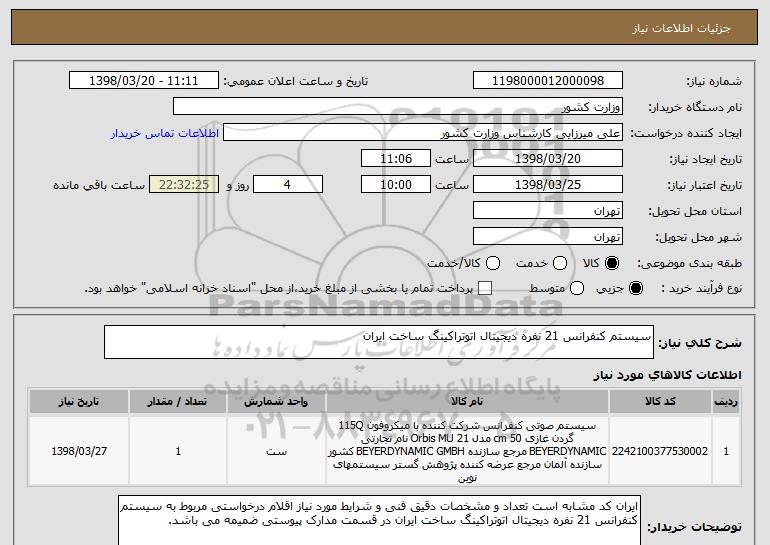The width and height of the screenshot is (770, 545).
Task: Click the buyer organization field وزارت کشور
Action: [398, 107]
